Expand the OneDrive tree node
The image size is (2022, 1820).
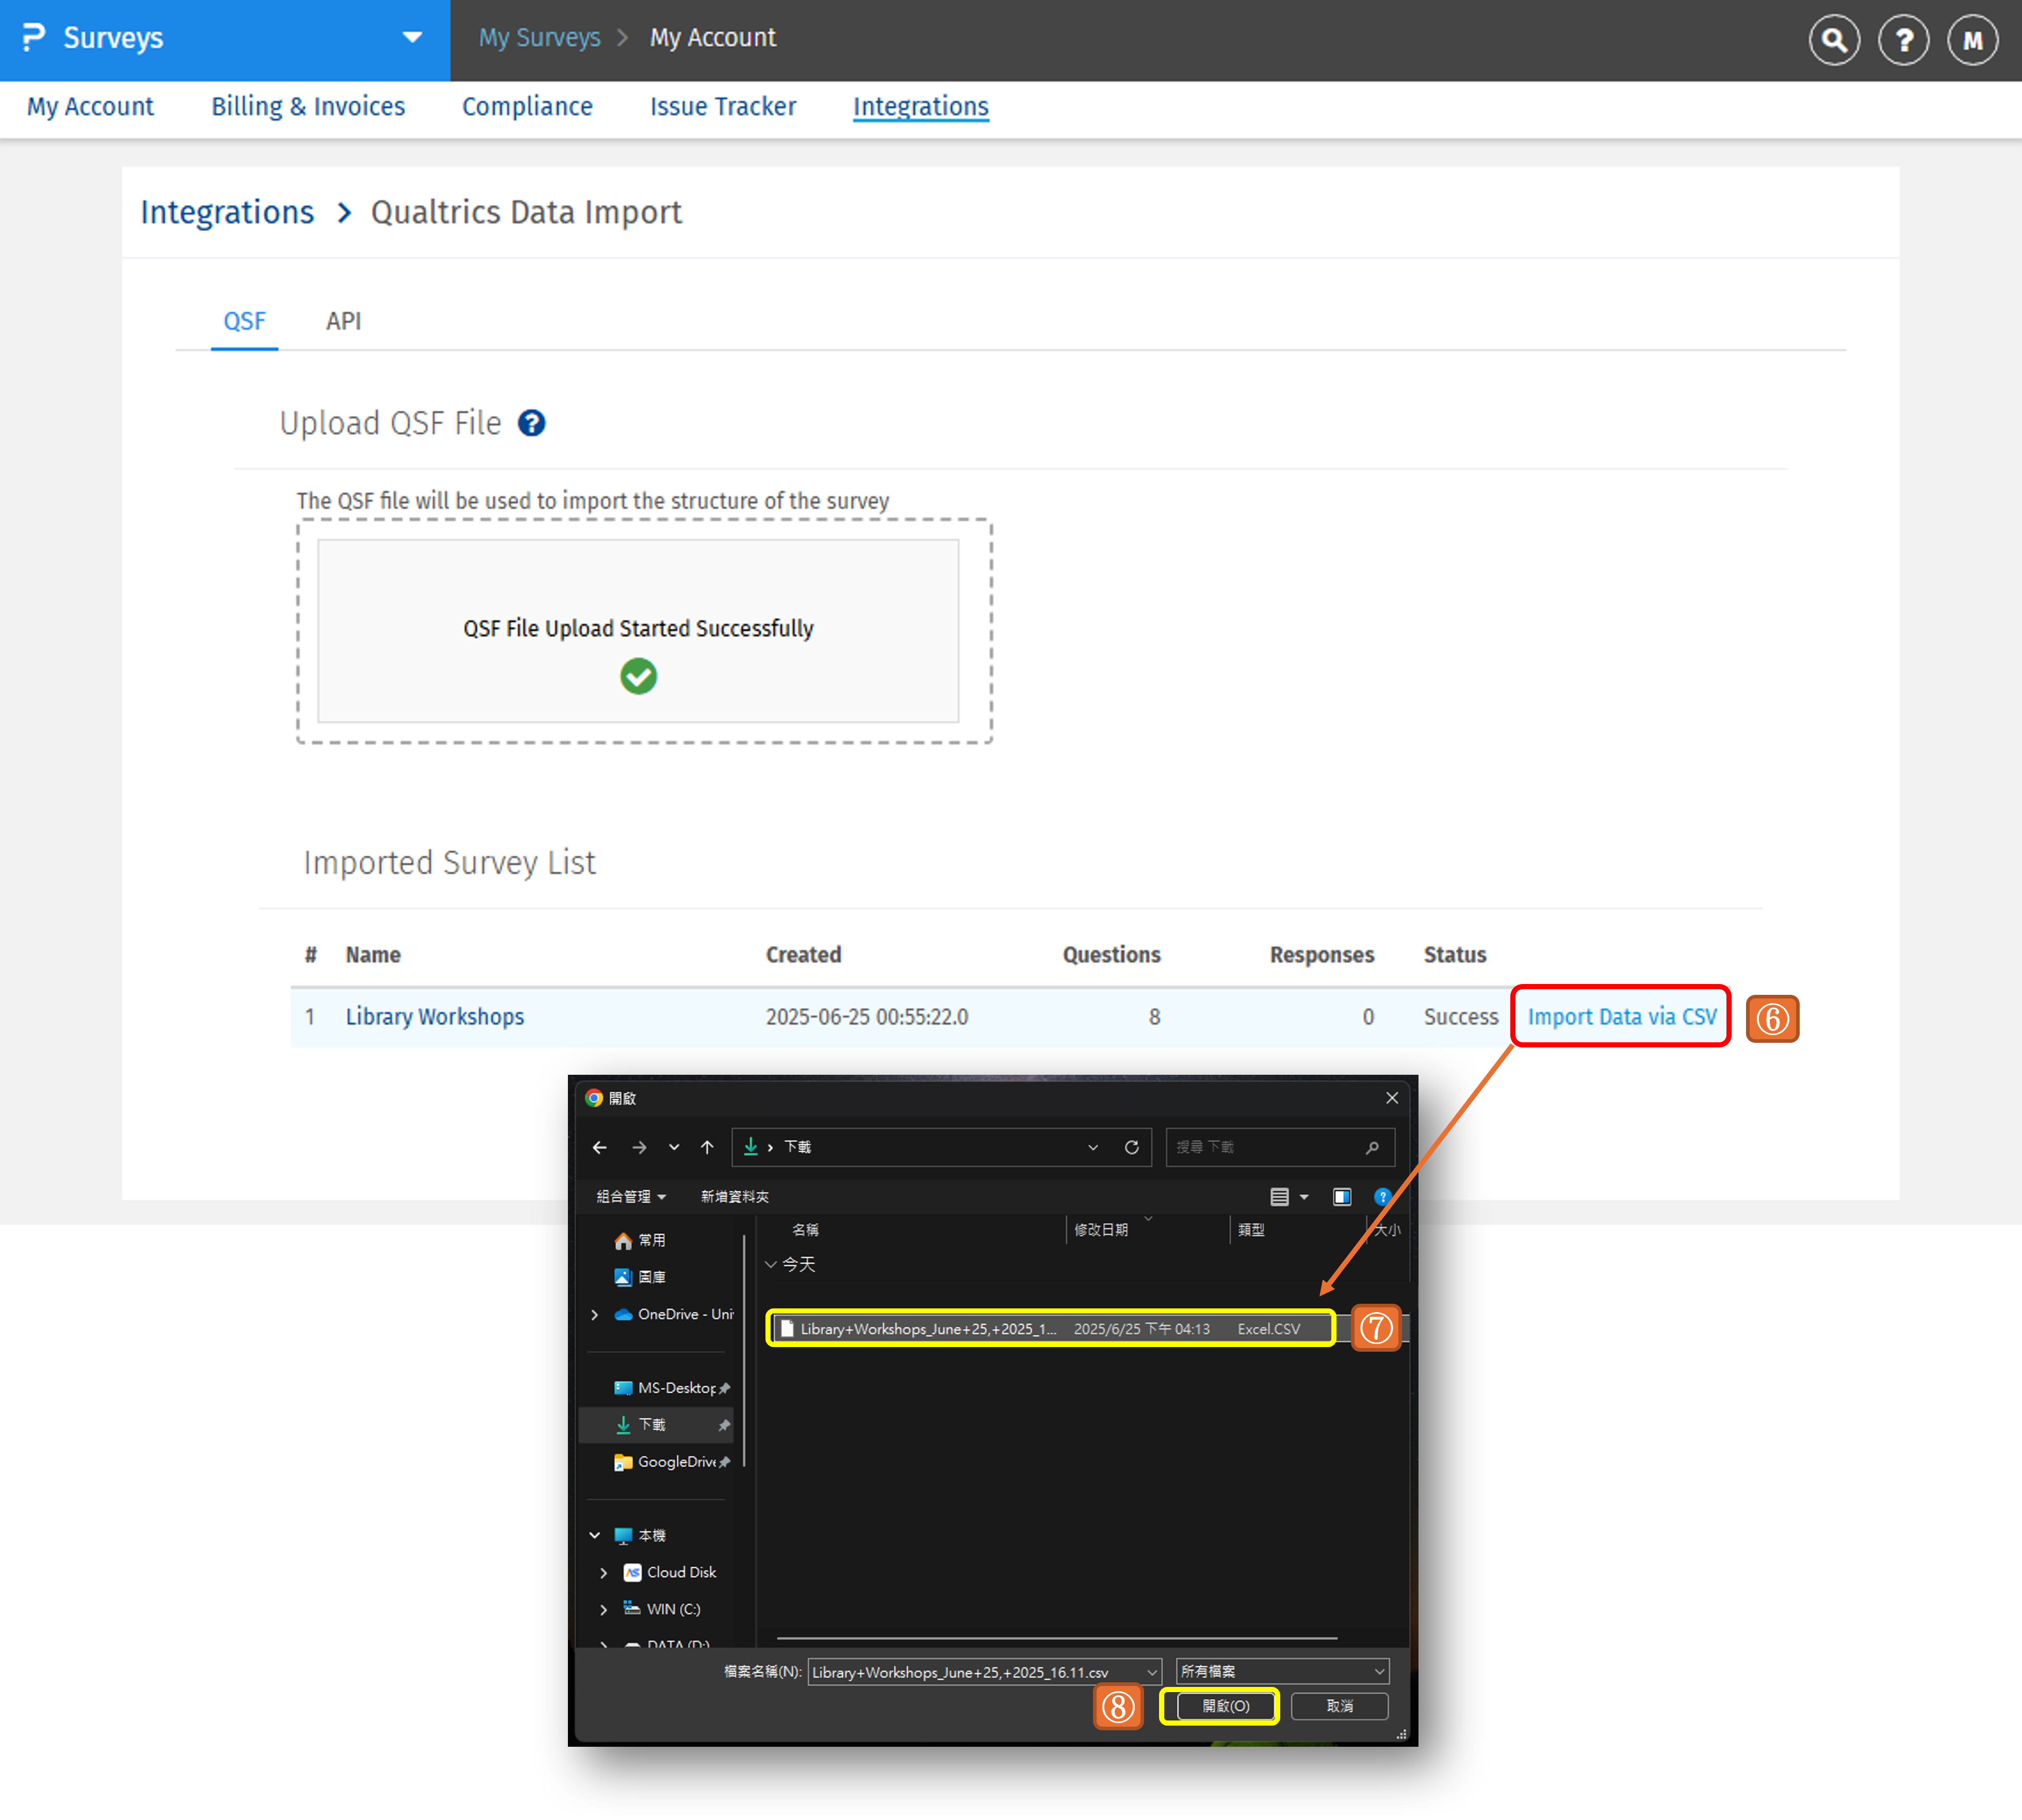coord(595,1314)
